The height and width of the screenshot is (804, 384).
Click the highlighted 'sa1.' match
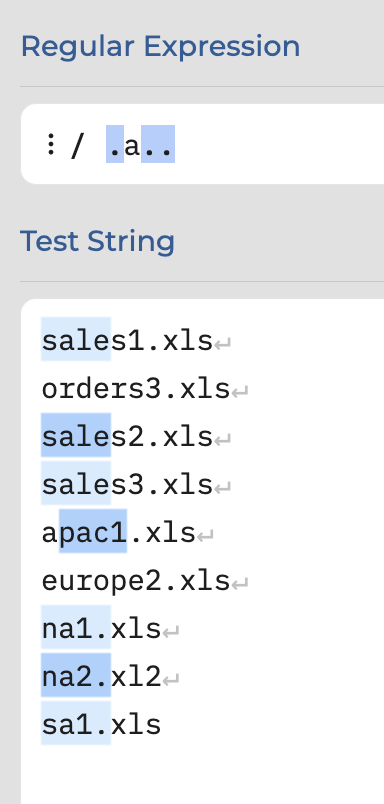pos(76,723)
